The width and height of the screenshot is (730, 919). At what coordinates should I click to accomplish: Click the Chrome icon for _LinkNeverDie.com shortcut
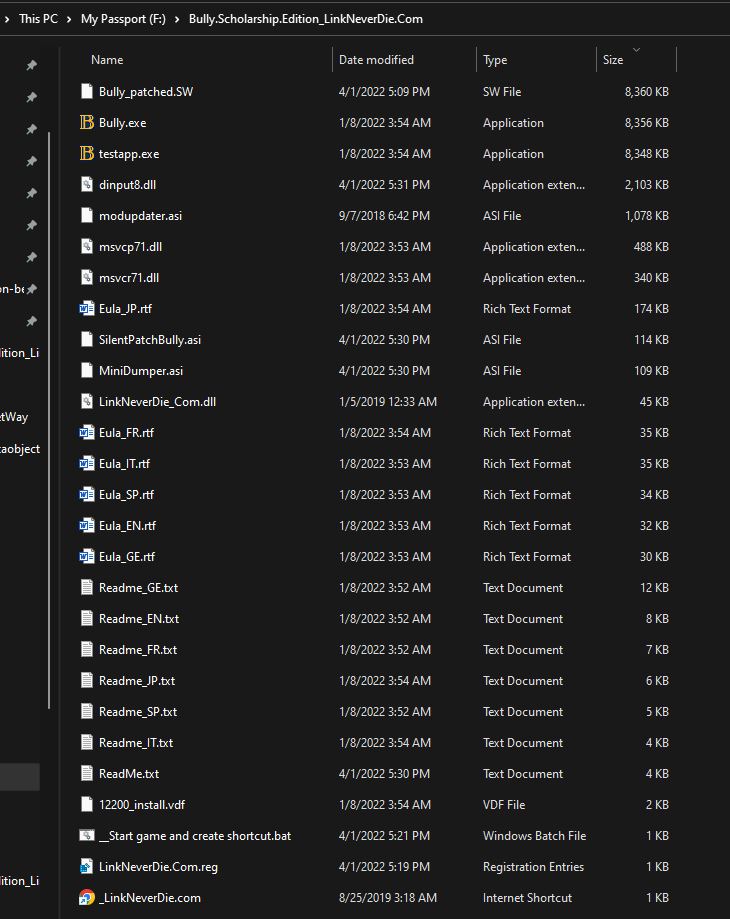[x=86, y=898]
